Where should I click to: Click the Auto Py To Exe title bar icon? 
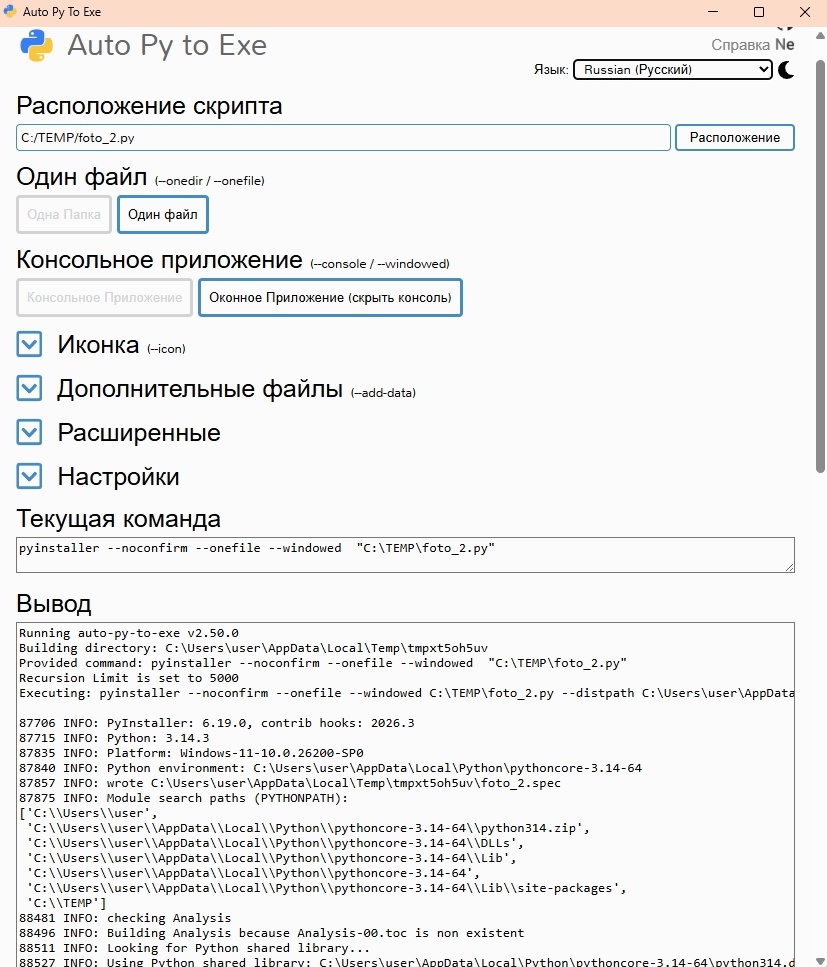12,12
